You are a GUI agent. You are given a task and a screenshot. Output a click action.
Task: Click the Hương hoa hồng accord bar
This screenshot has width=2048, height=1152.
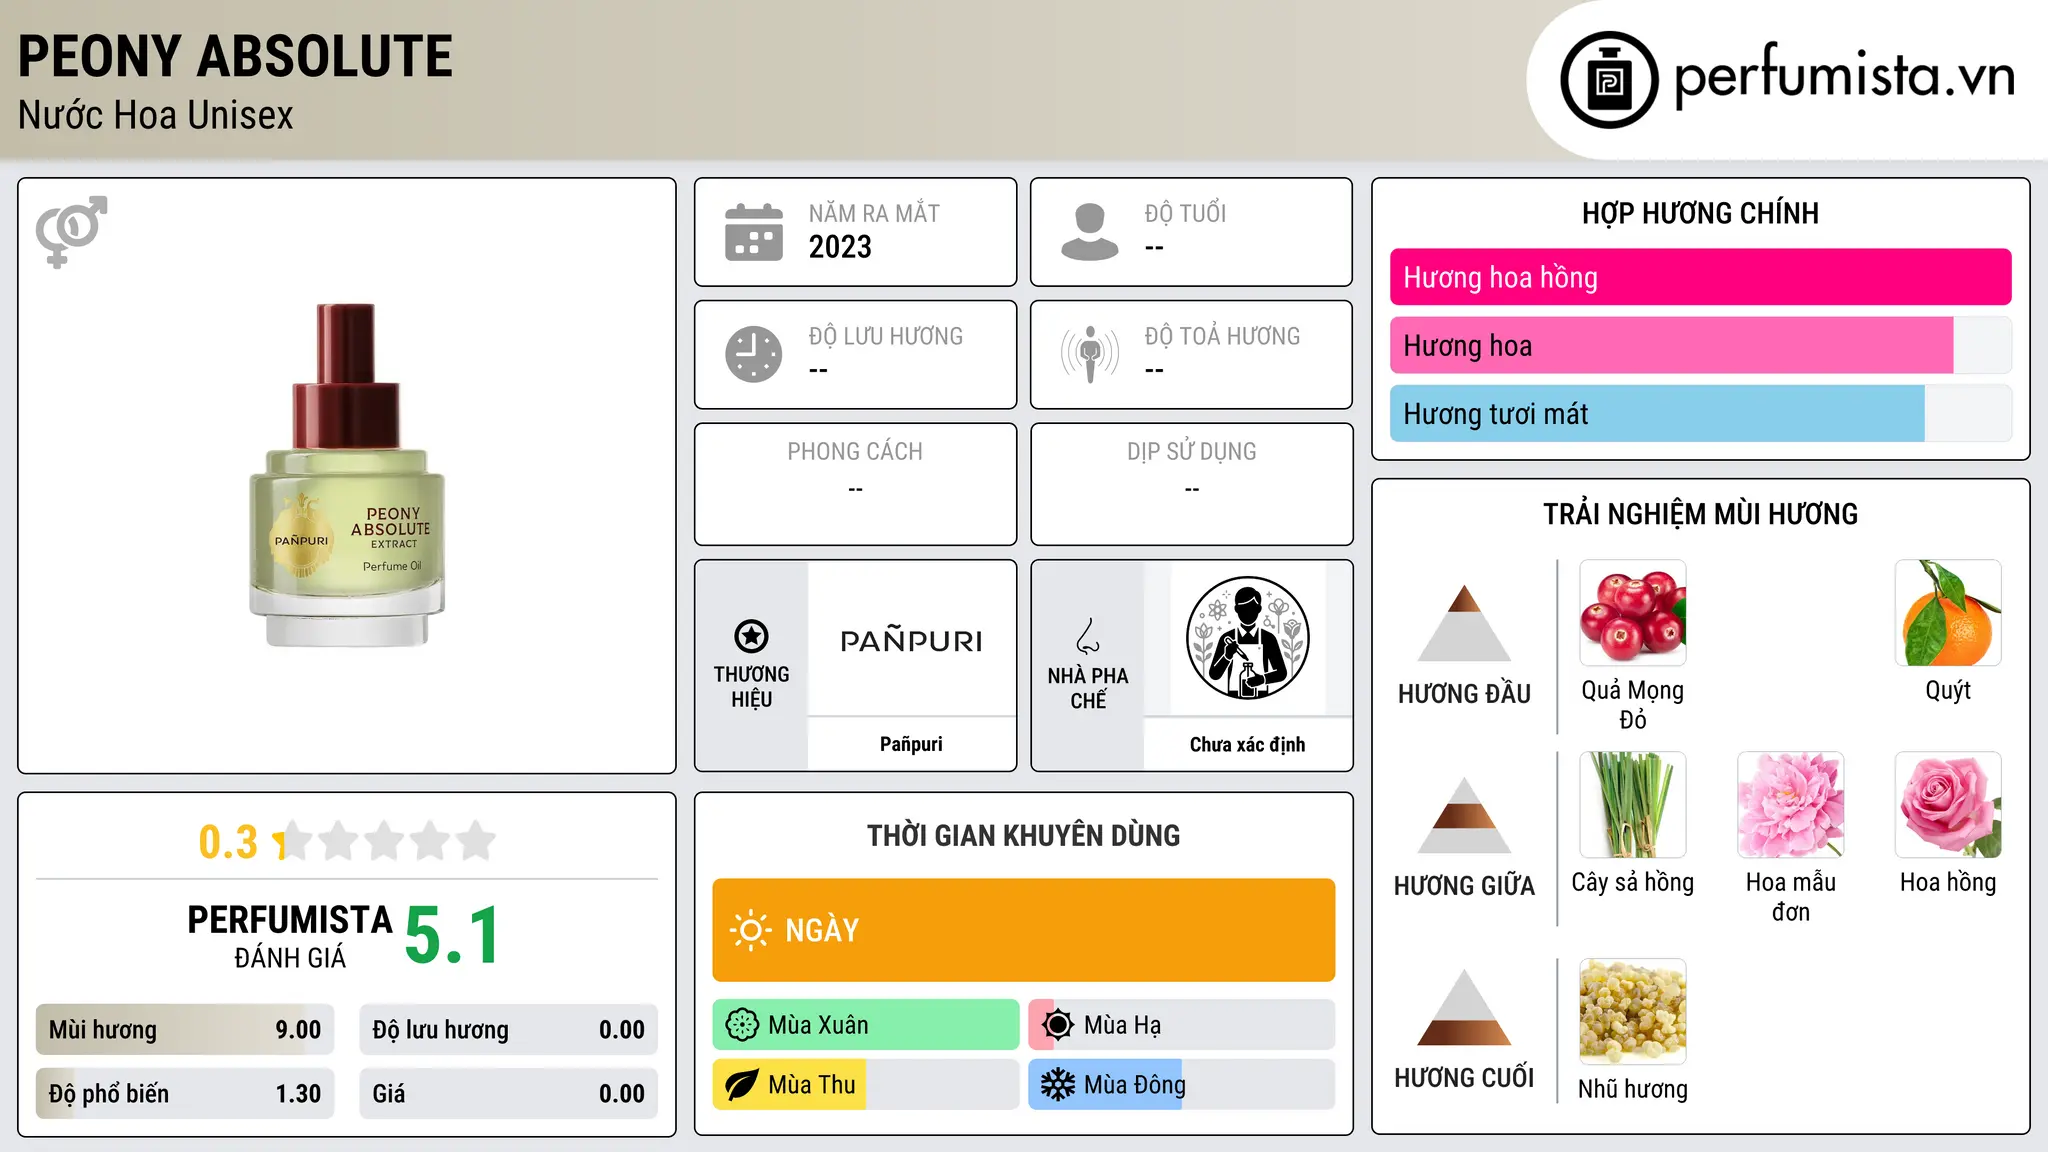[1700, 277]
